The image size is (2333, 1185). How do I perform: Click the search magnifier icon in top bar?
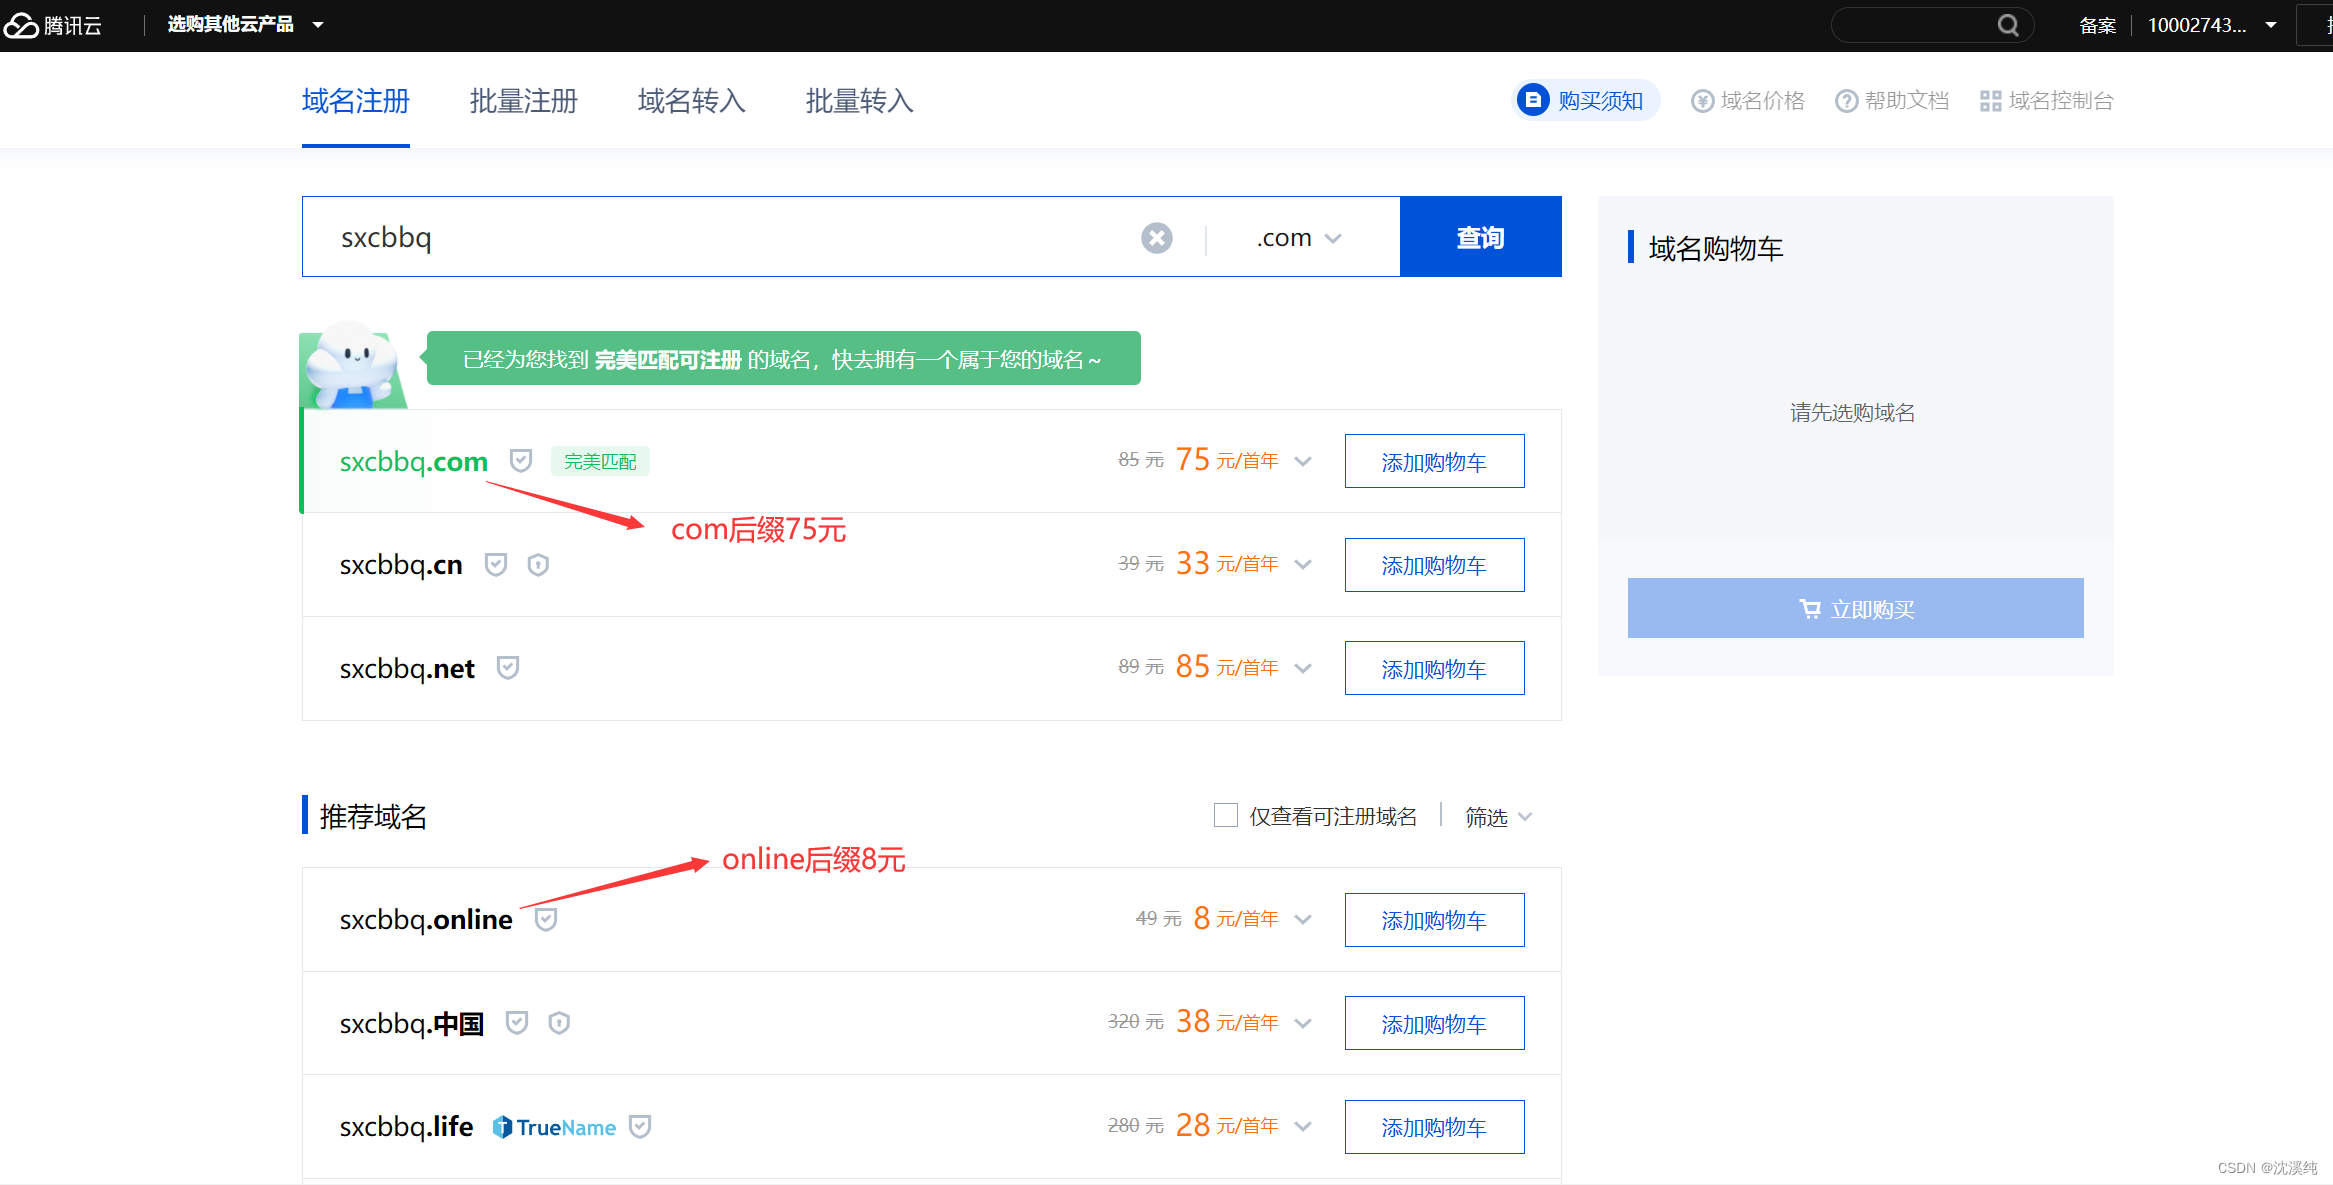point(2008,26)
